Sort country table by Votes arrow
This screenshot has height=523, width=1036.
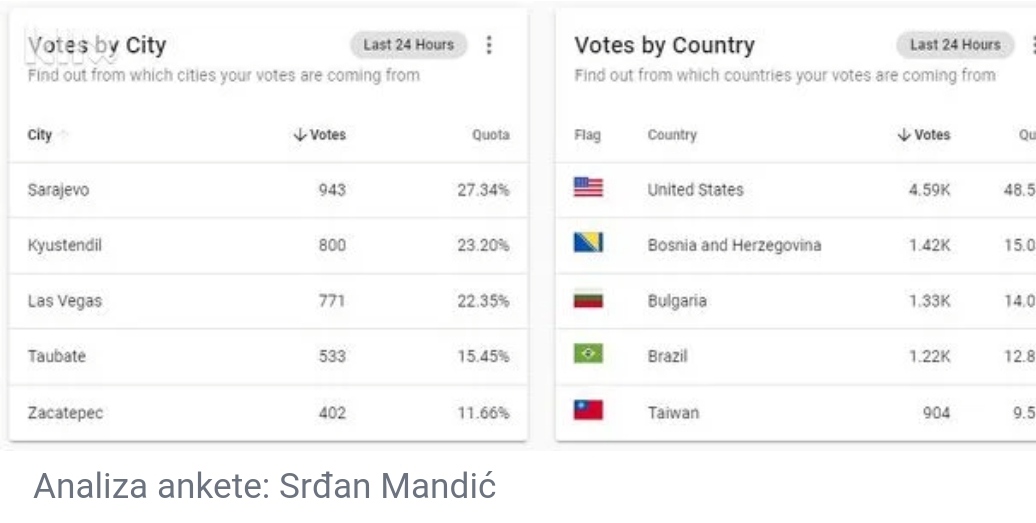tap(904, 135)
